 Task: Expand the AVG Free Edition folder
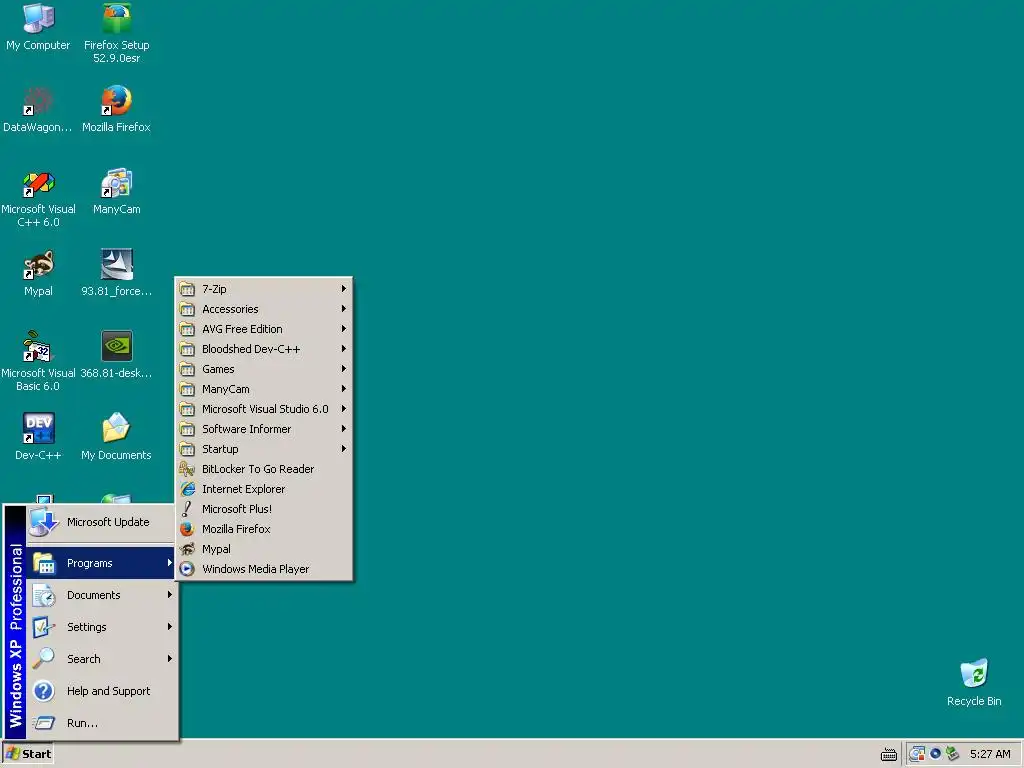264,329
